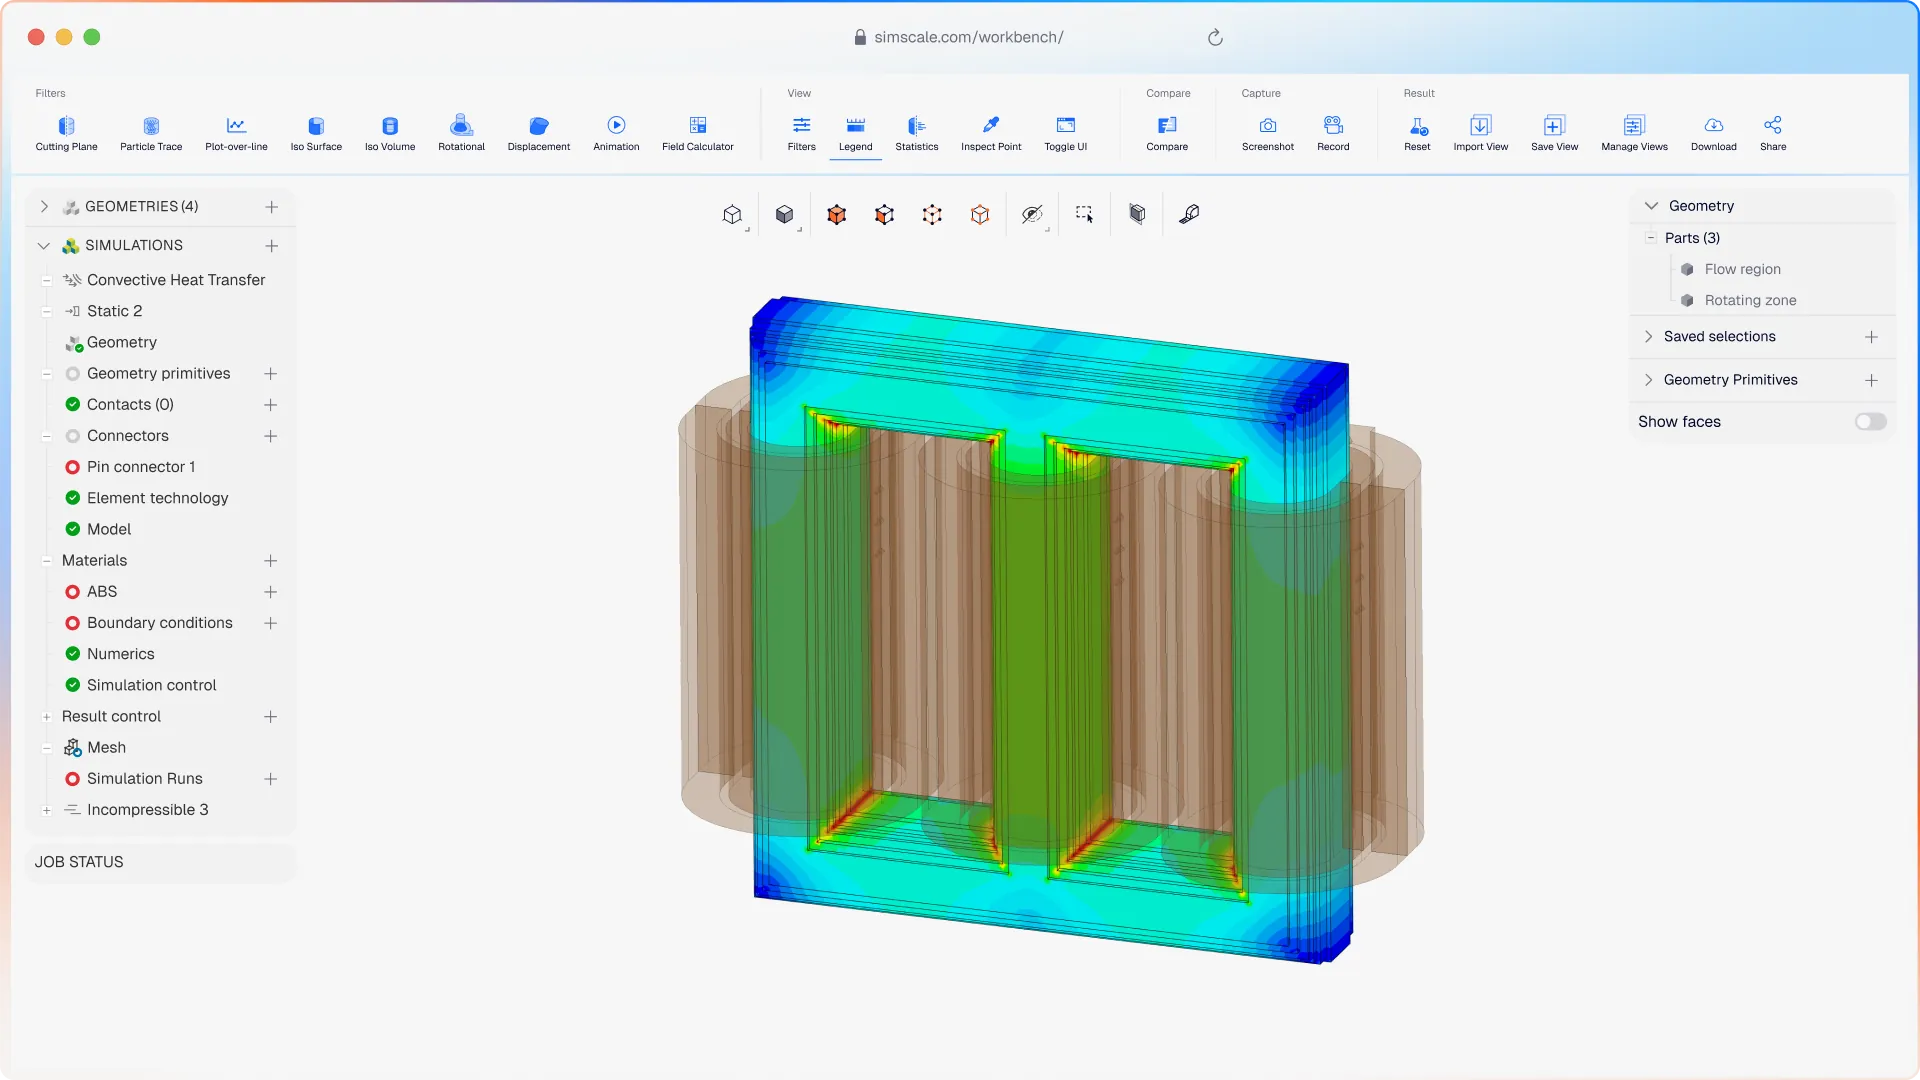Click the Import View icon
This screenshot has height=1080, width=1920.
click(x=1481, y=125)
